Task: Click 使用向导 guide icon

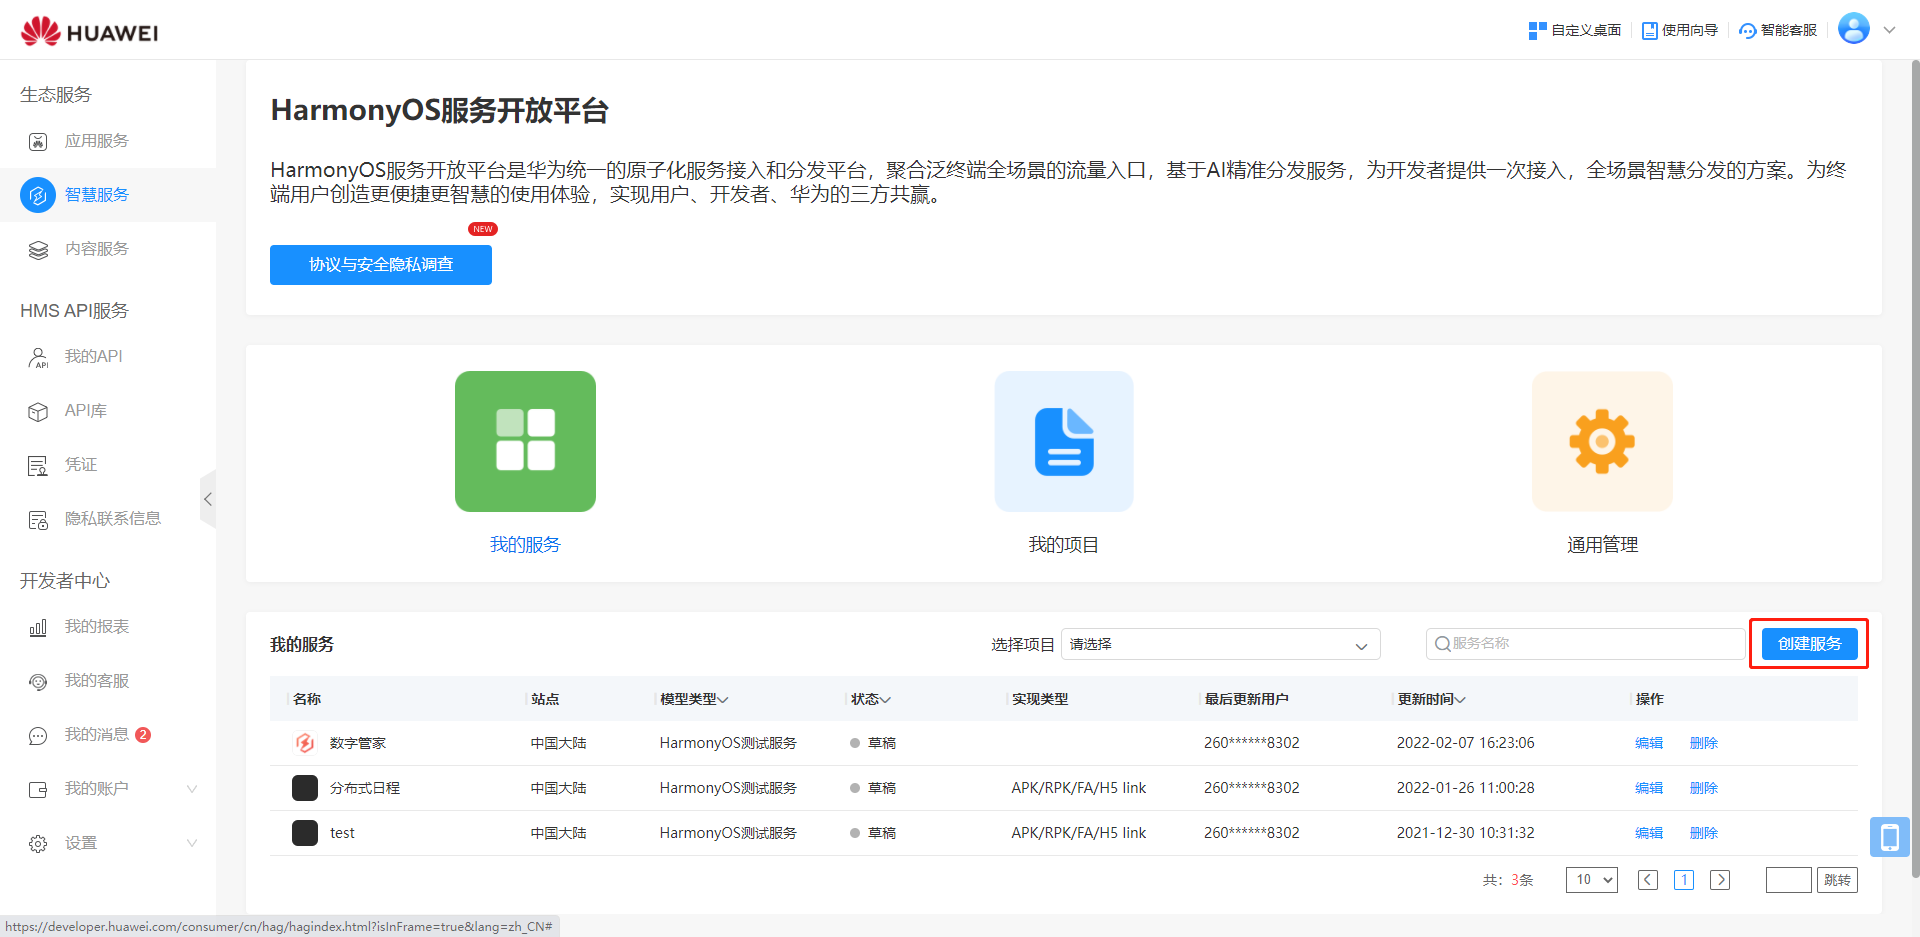Action: [1650, 30]
